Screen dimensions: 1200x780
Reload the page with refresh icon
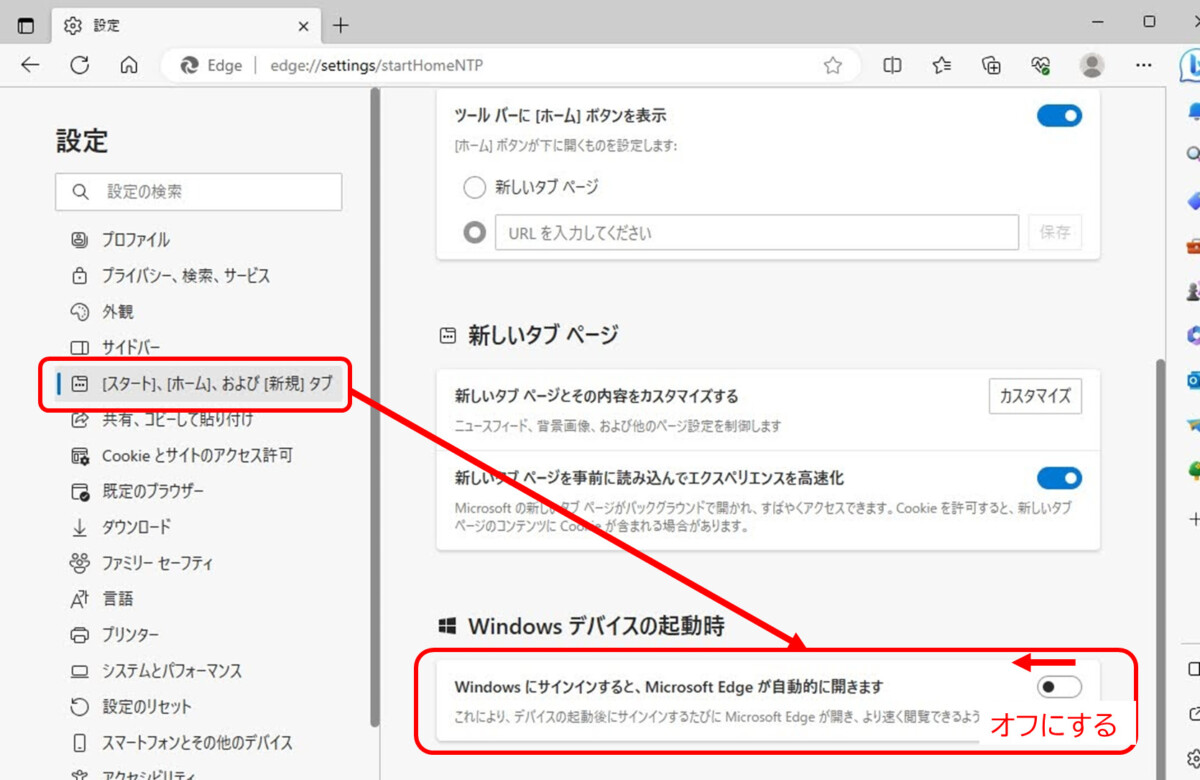[79, 65]
